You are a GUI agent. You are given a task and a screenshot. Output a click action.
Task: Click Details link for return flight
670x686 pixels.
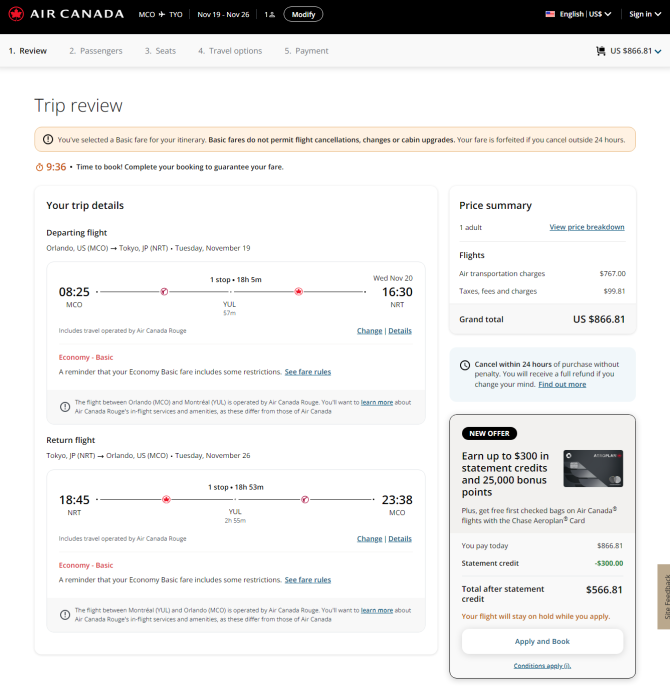coord(400,539)
